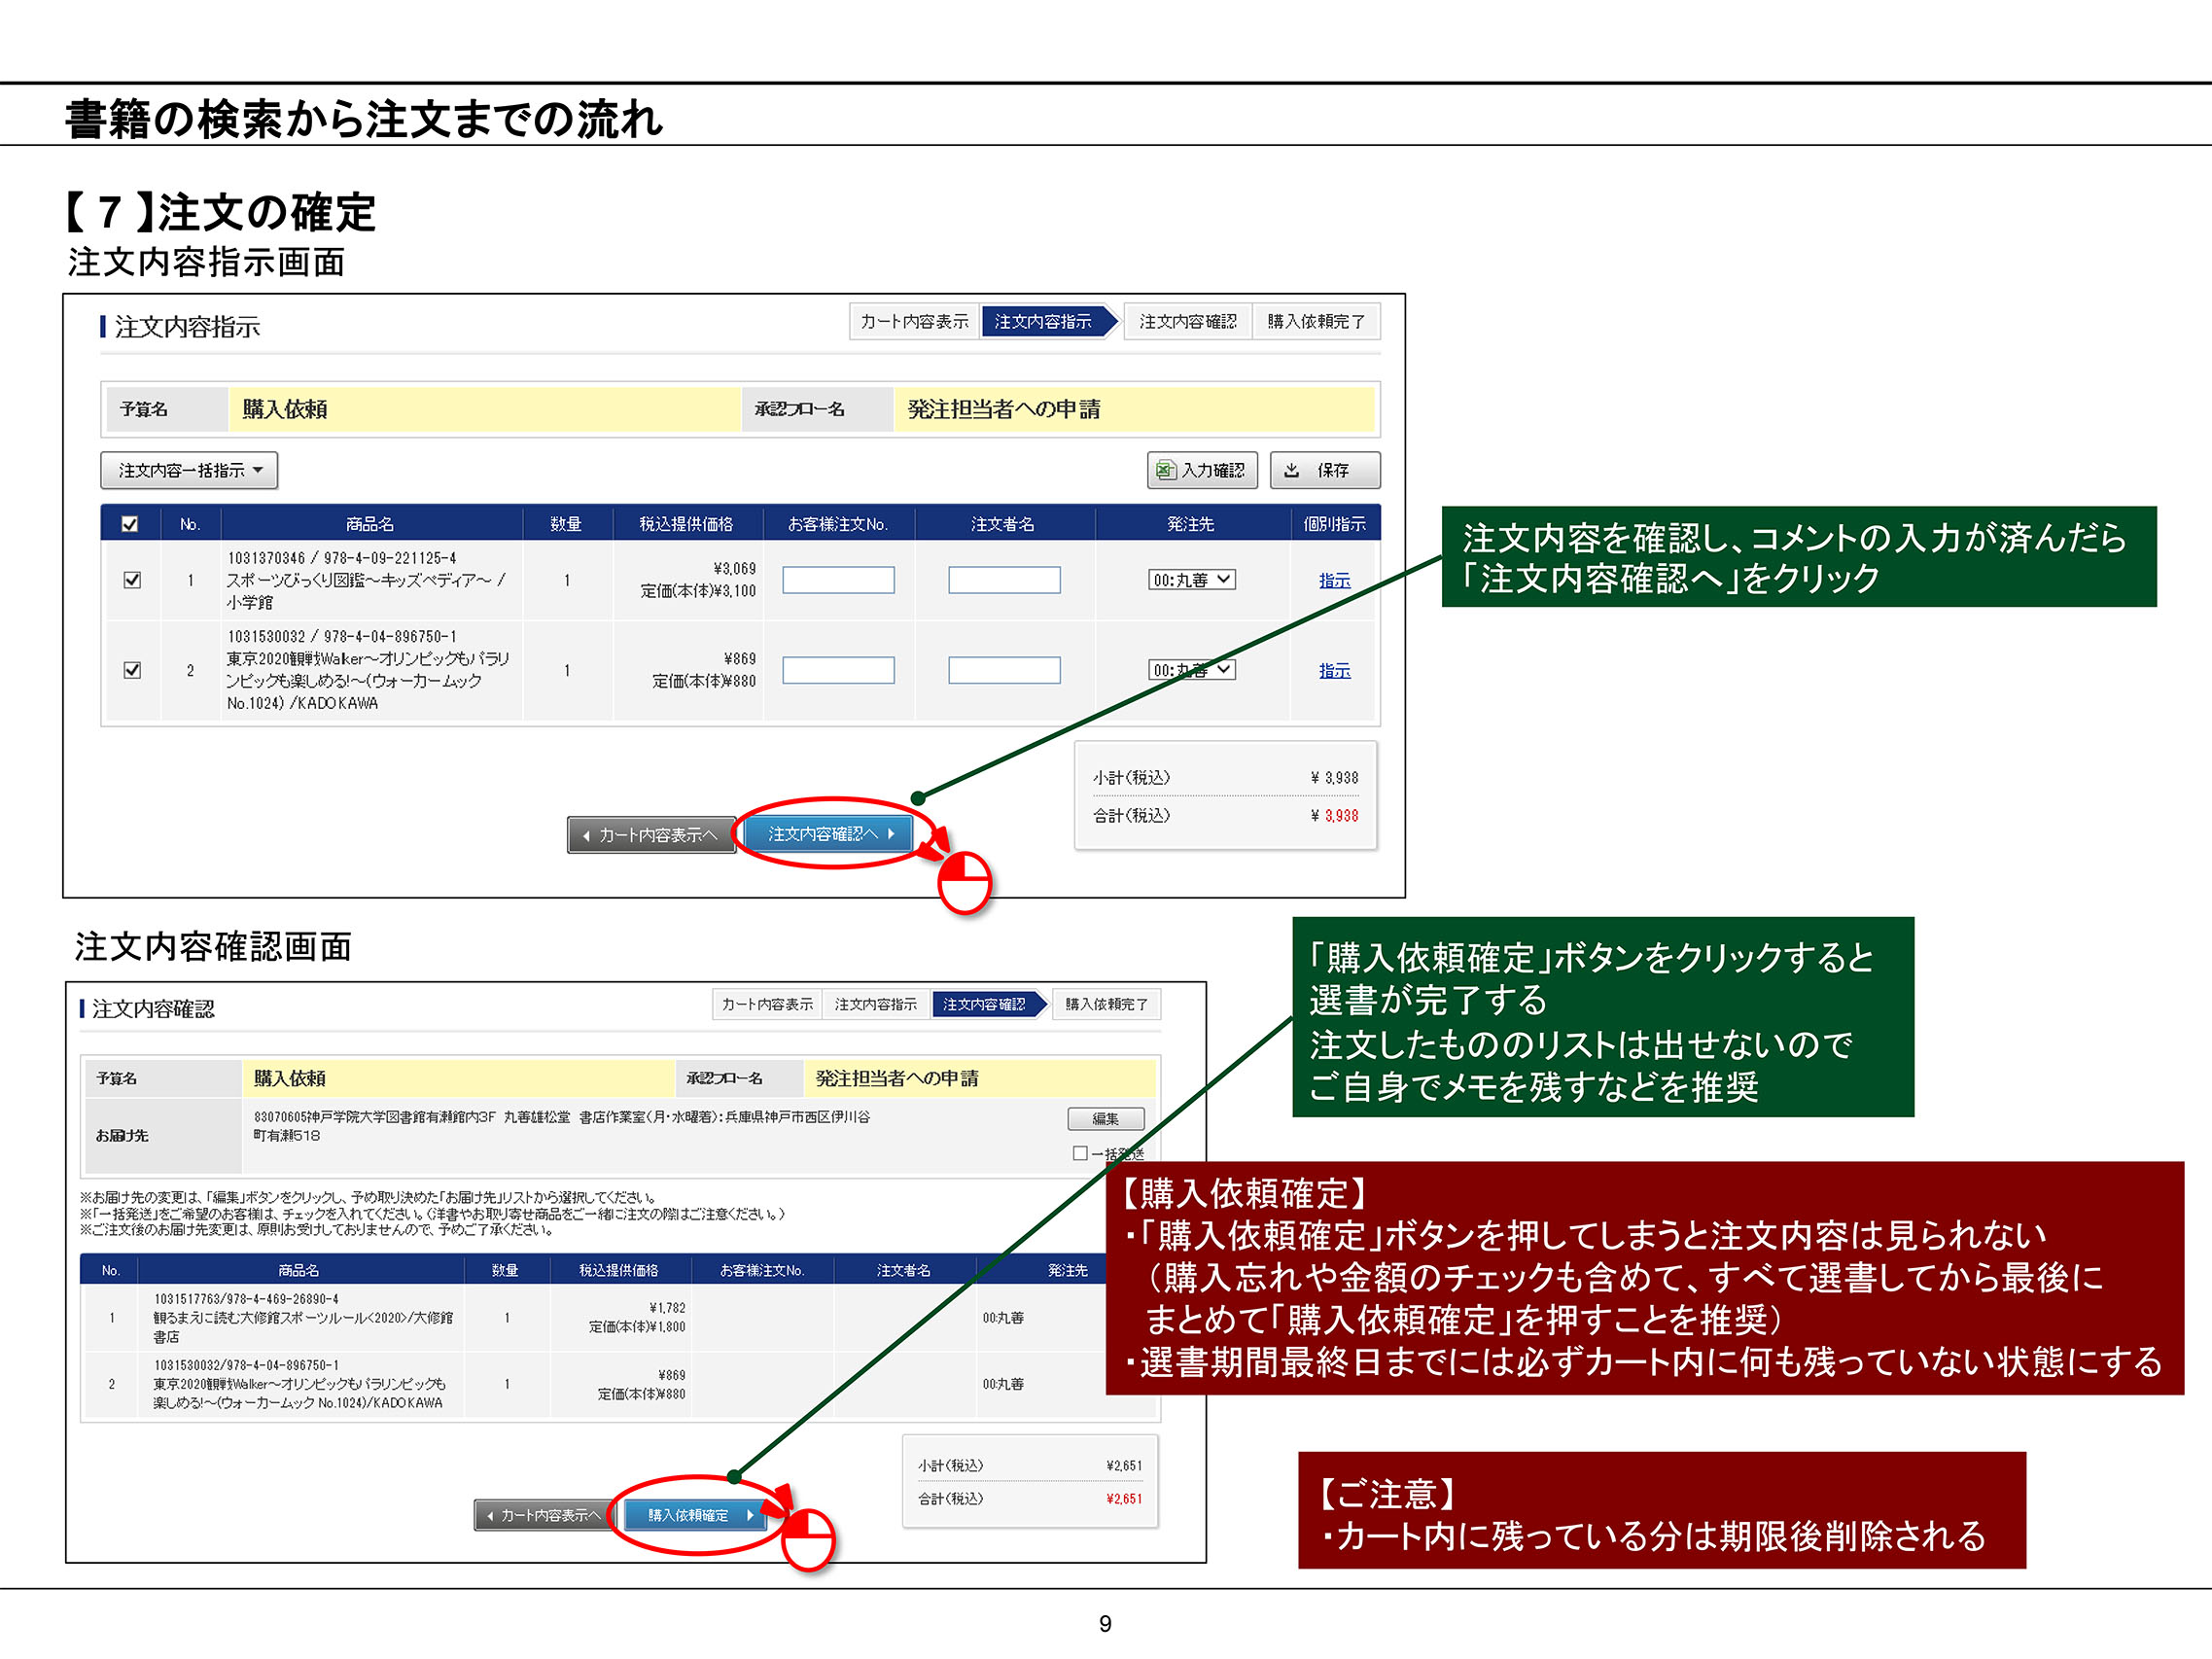Click blue 注文内容確認へ button in upper screen
This screenshot has width=2212, height=1659.
(x=828, y=833)
